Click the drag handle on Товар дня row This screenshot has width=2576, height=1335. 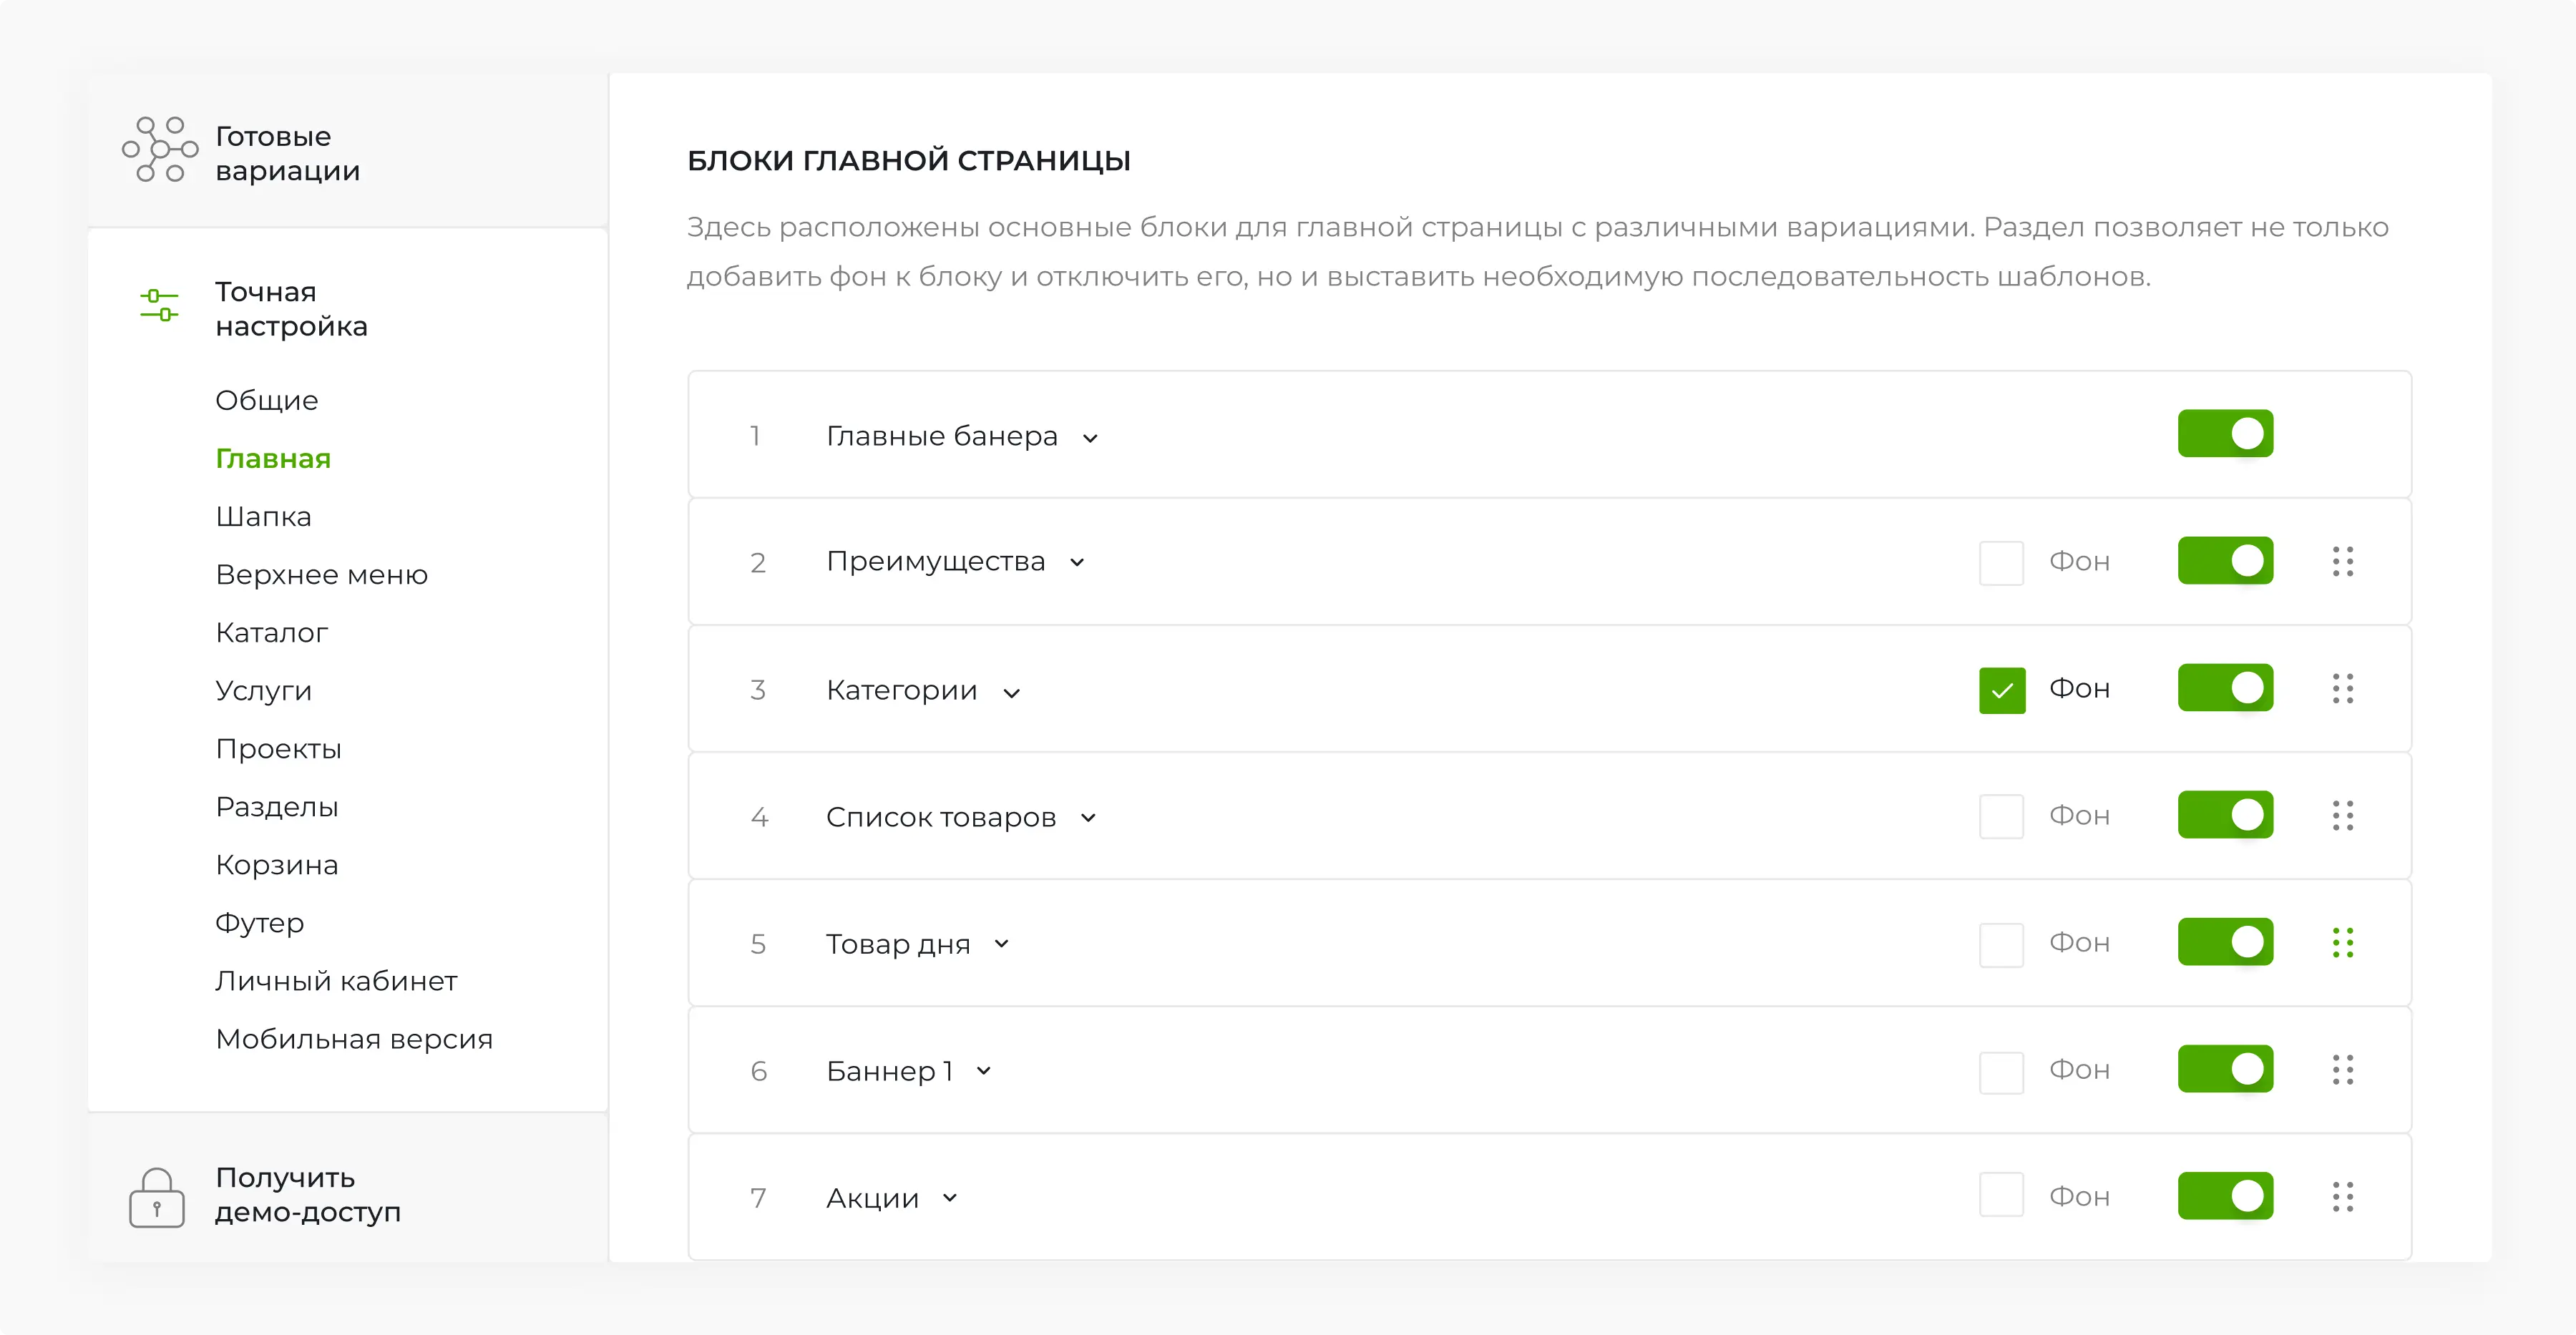pos(2344,942)
